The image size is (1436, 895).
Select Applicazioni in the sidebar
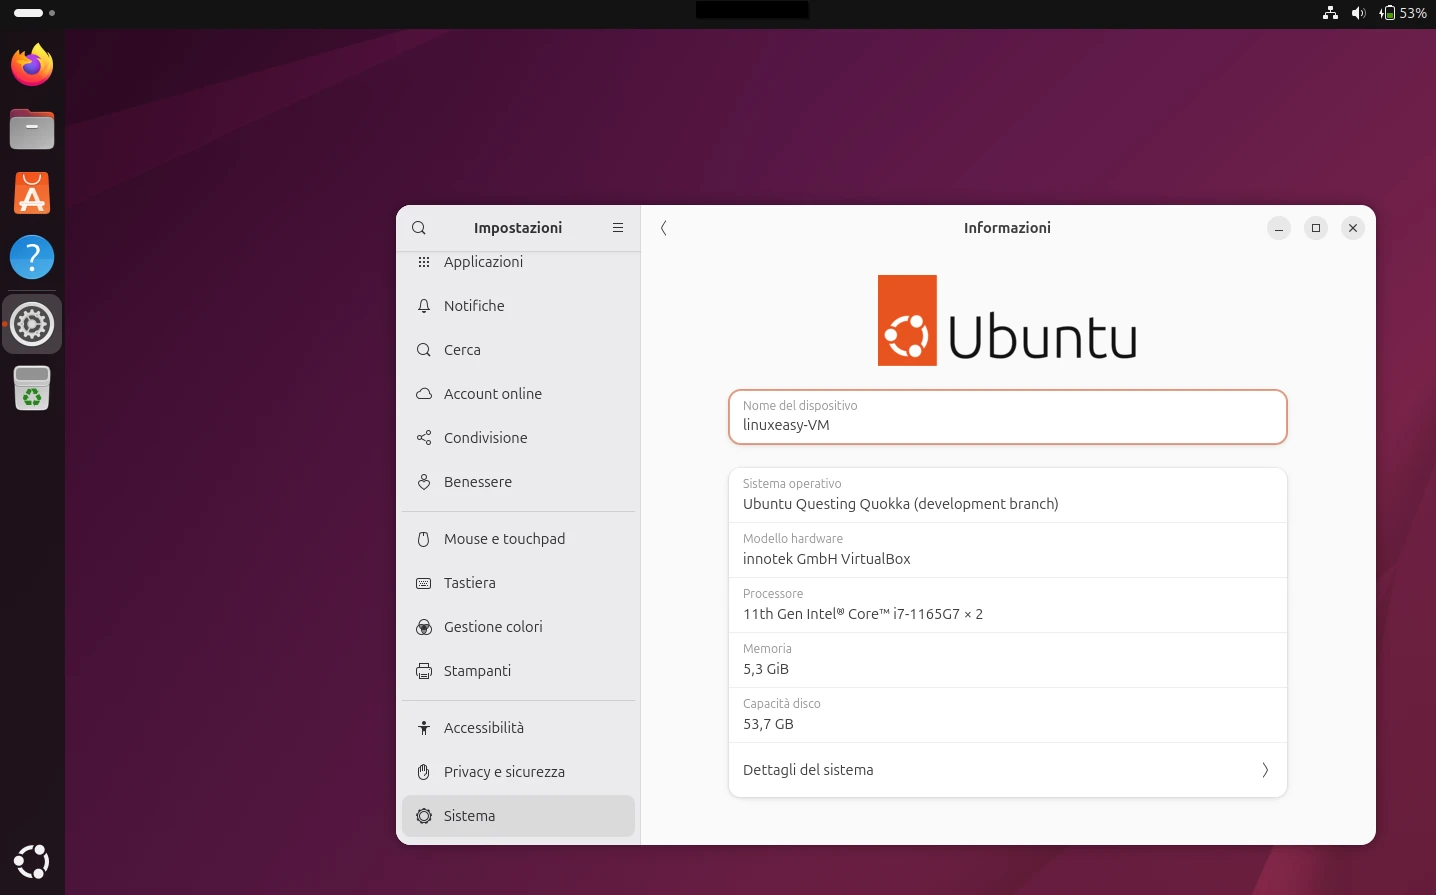point(483,261)
